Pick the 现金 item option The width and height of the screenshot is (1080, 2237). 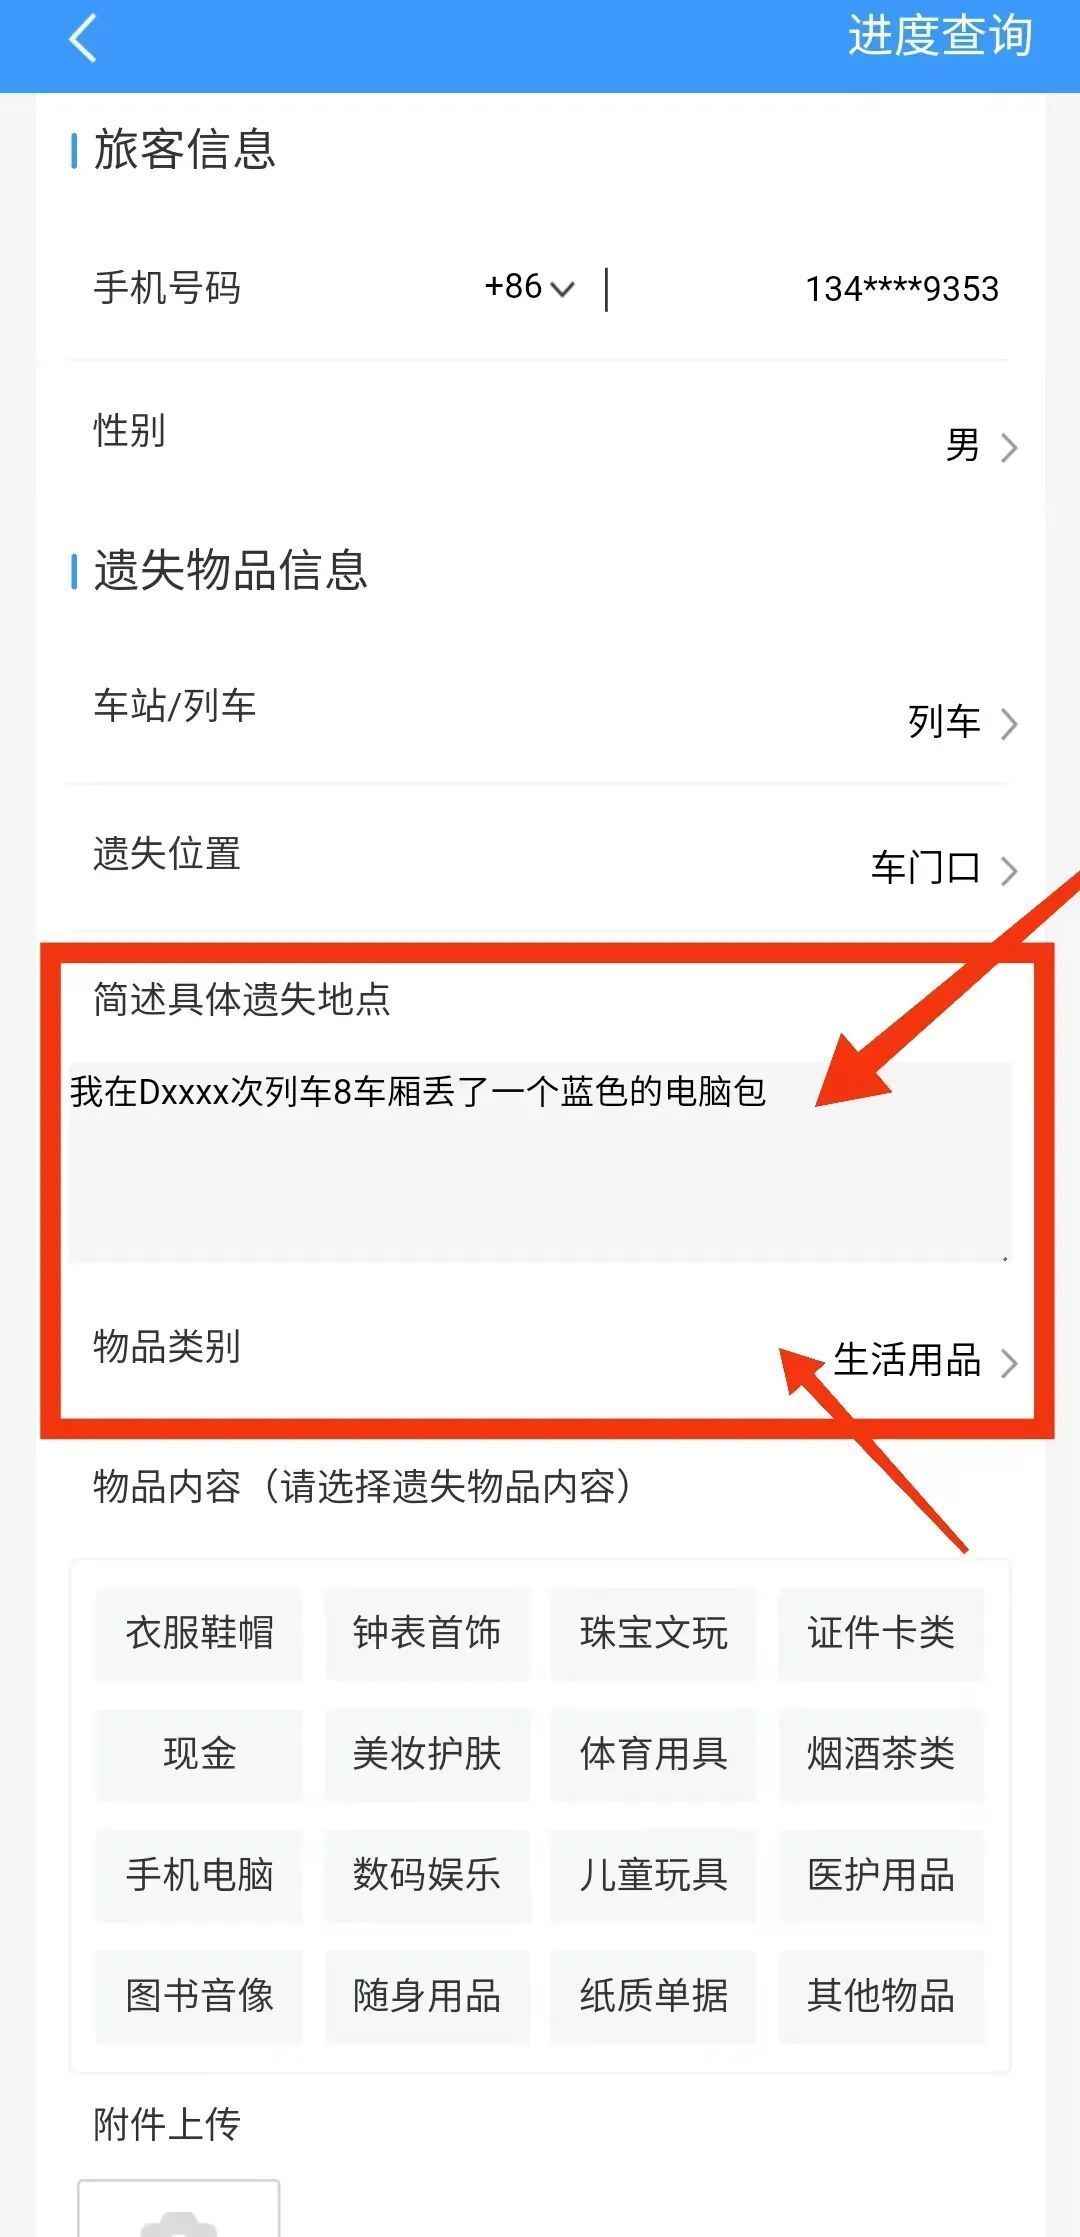199,1754
